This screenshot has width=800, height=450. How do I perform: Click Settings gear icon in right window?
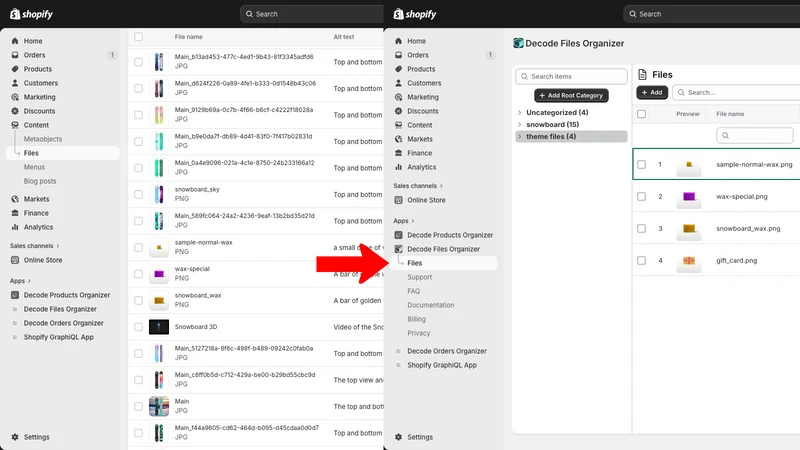click(x=398, y=437)
